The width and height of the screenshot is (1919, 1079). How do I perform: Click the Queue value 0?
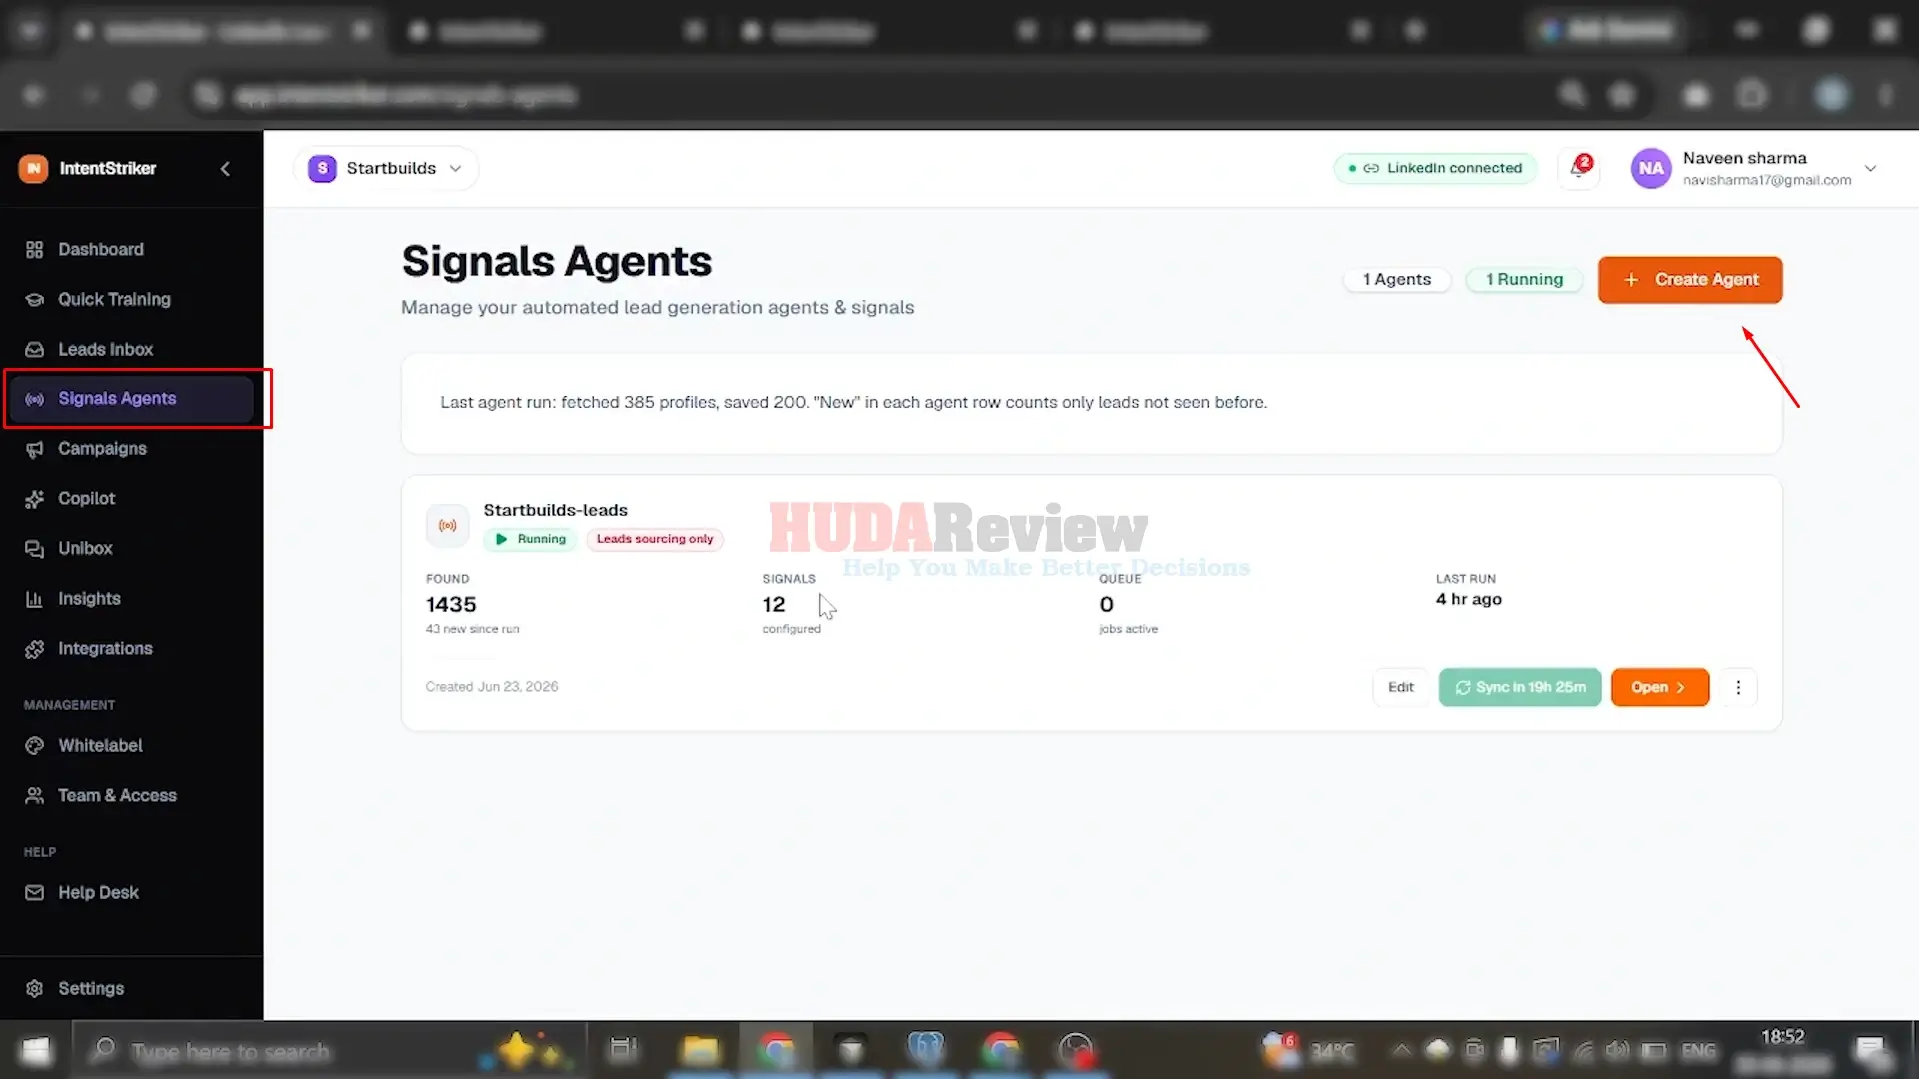(1106, 604)
